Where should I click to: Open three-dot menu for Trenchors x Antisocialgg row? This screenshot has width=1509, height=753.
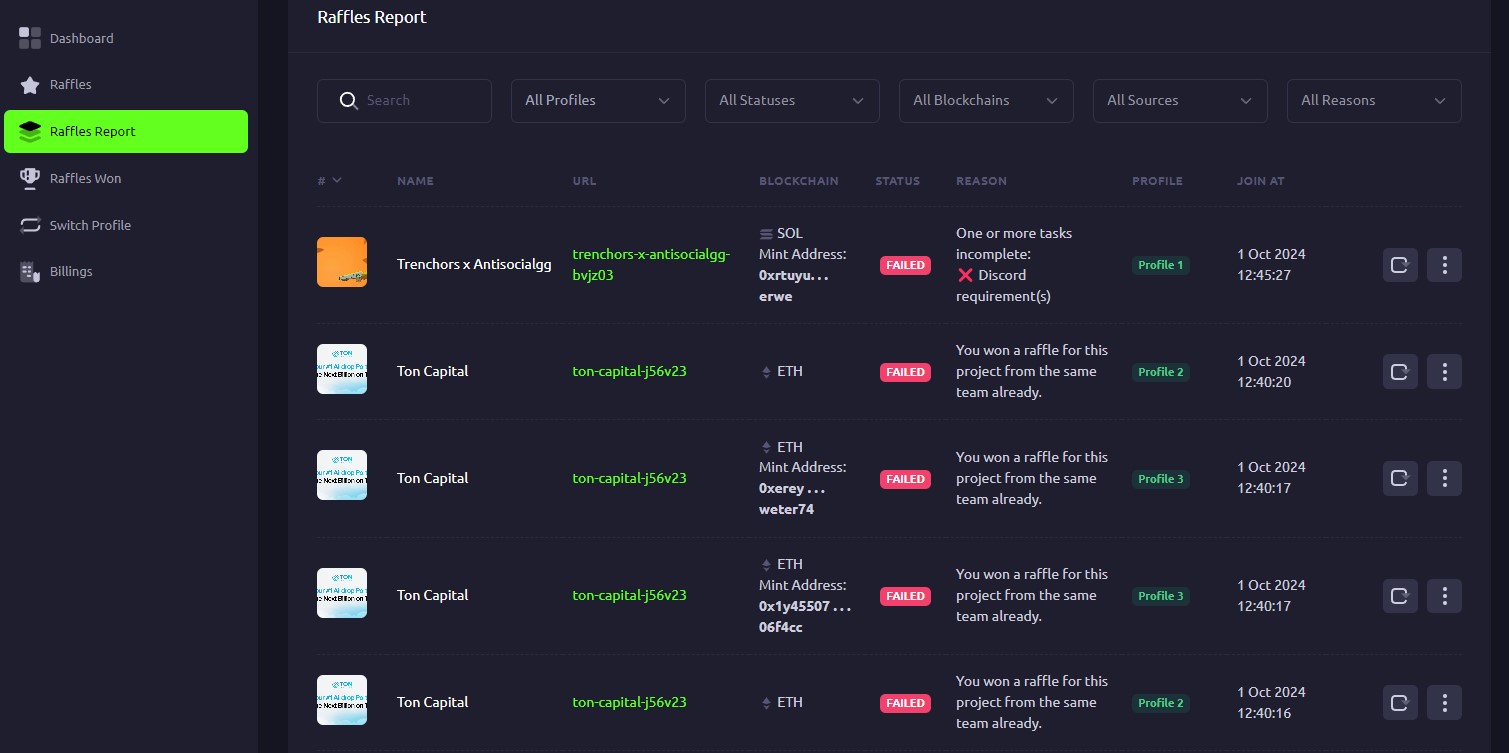(x=1444, y=265)
